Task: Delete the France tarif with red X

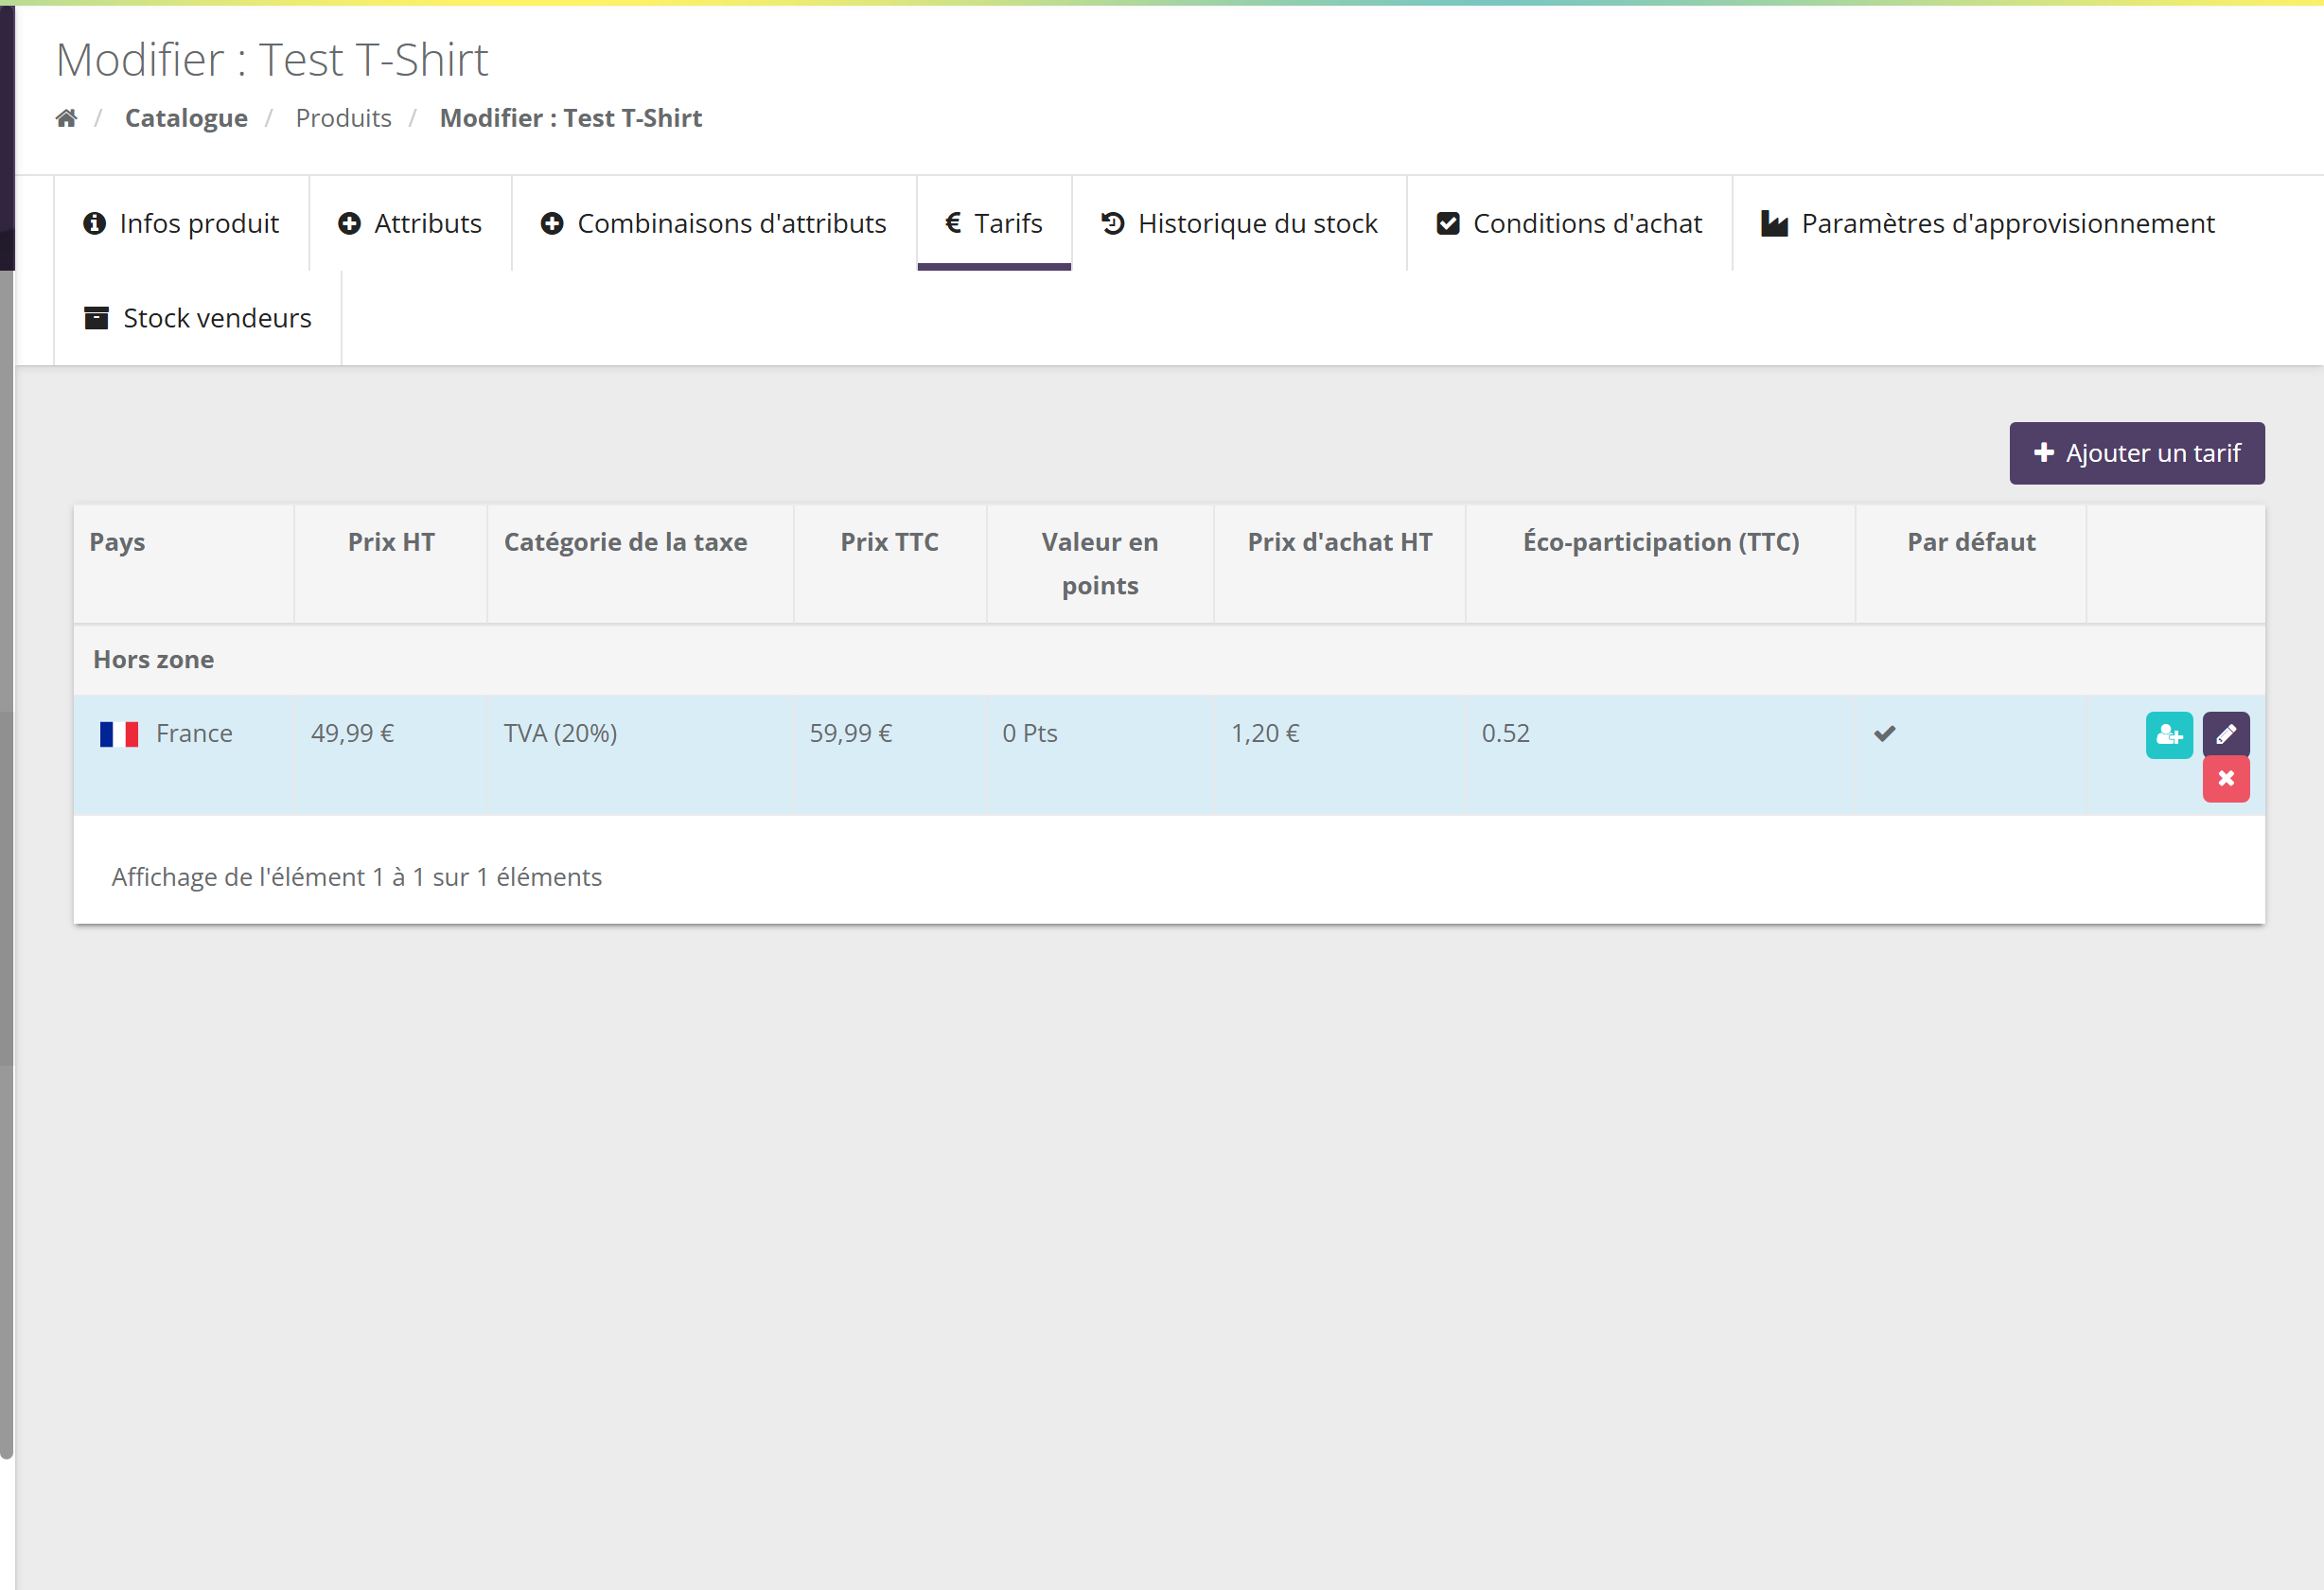Action: [x=2226, y=779]
